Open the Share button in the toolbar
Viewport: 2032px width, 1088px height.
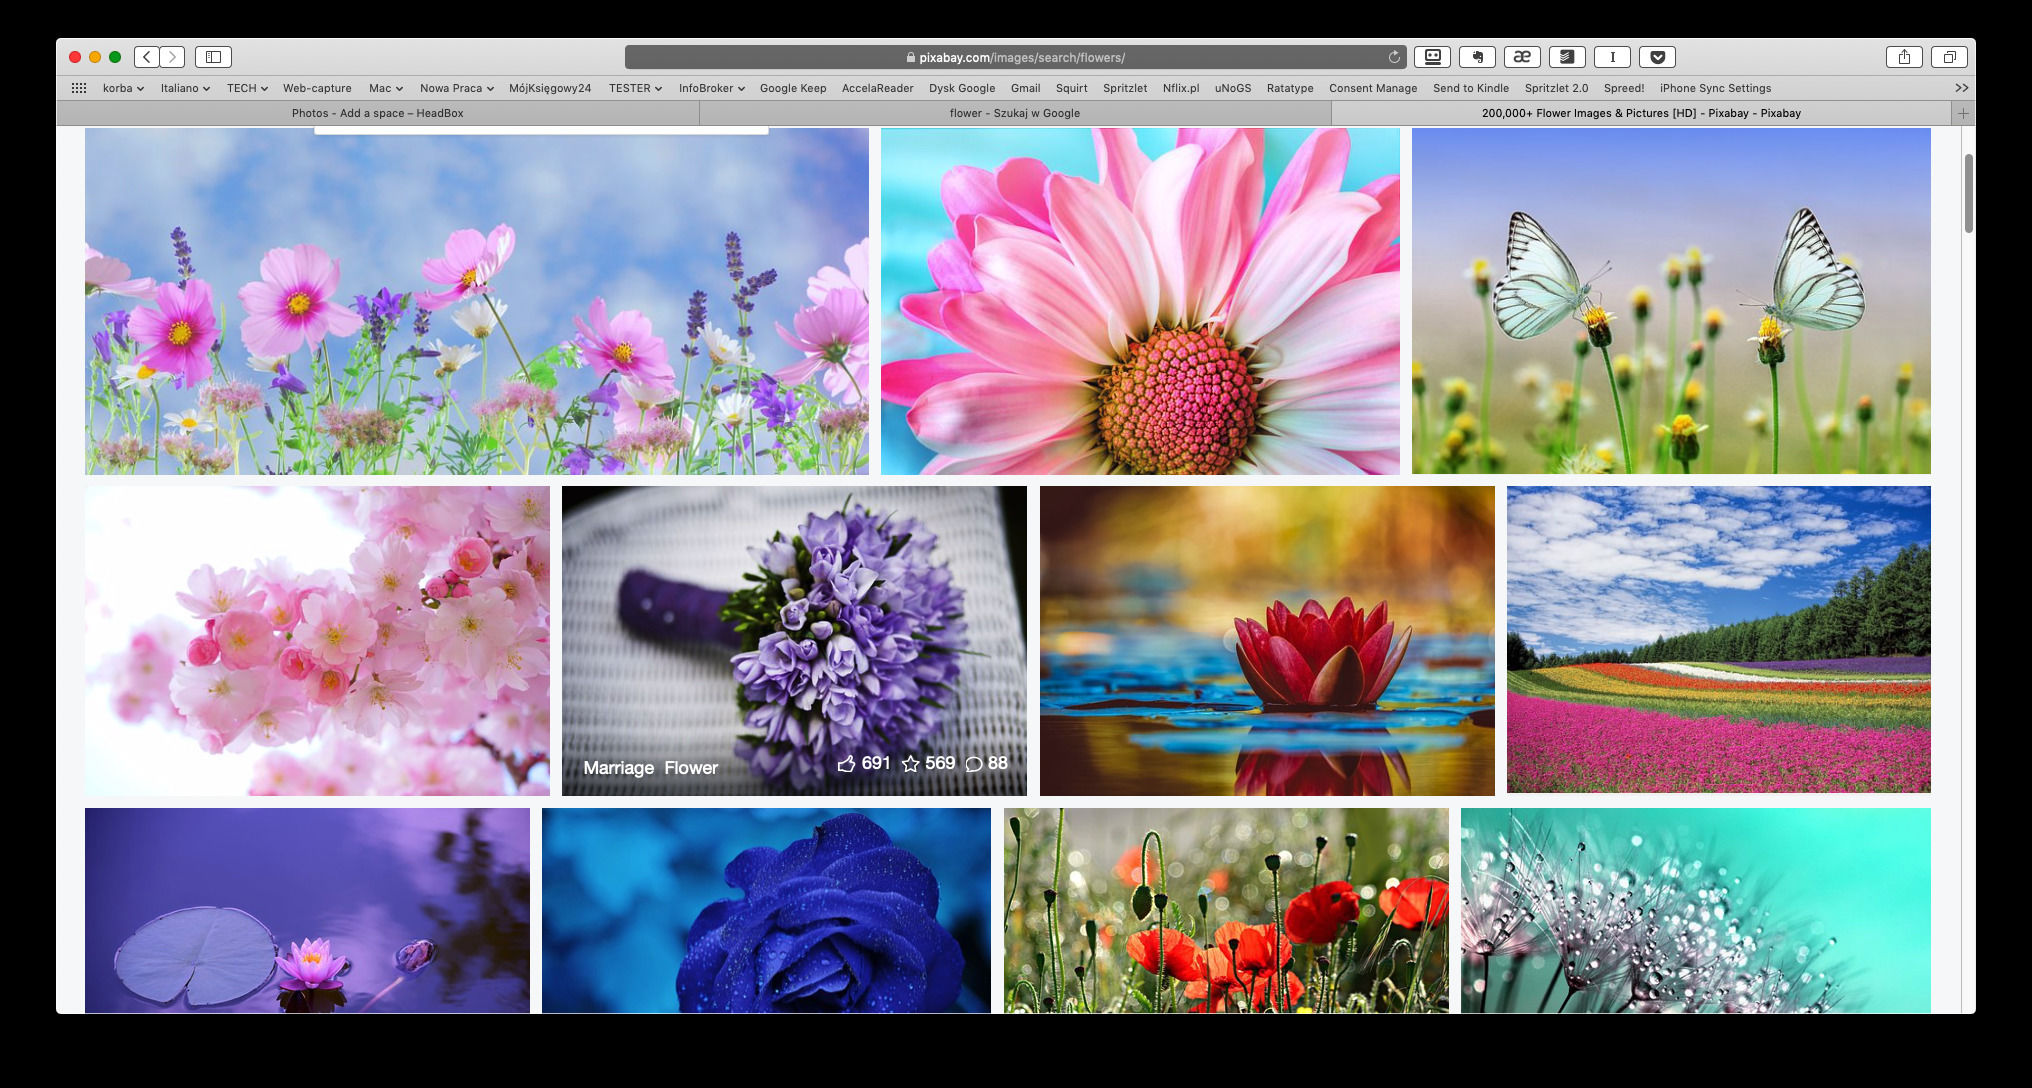point(1904,57)
